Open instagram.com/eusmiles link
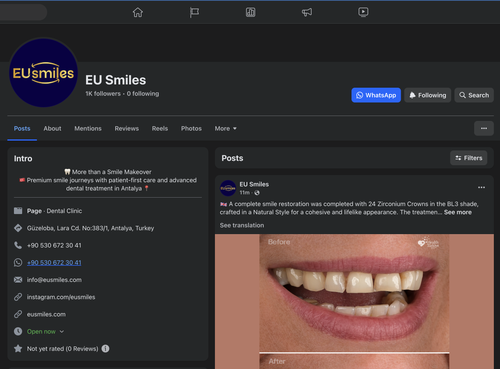This screenshot has height=369, width=500. tap(61, 297)
